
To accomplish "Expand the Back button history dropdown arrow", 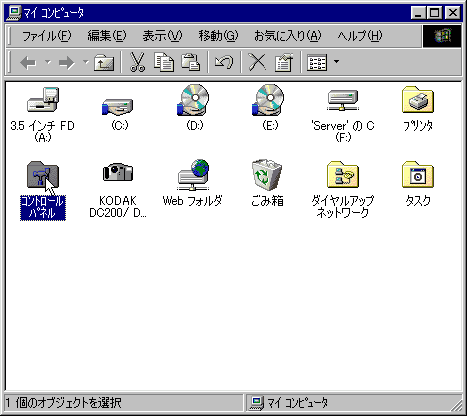I will pyautogui.click(x=48, y=62).
